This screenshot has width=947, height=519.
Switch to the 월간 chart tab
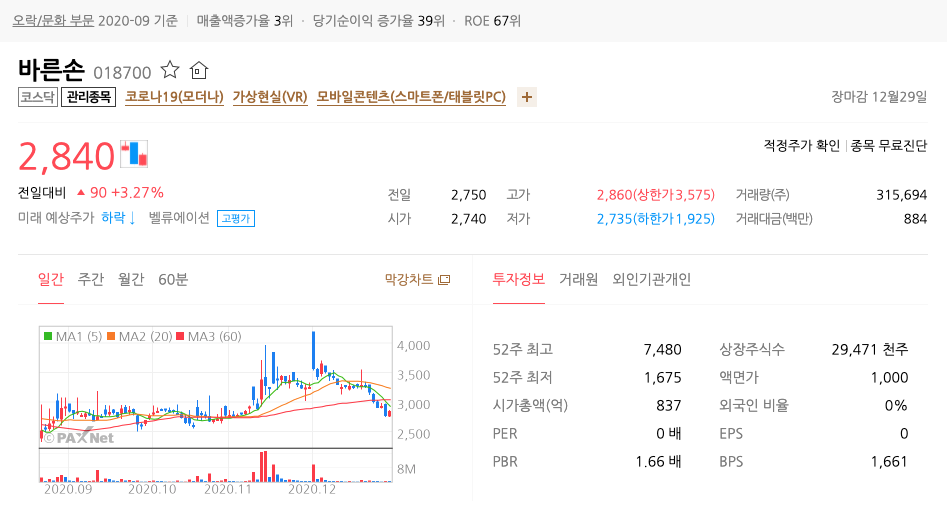[x=131, y=280]
